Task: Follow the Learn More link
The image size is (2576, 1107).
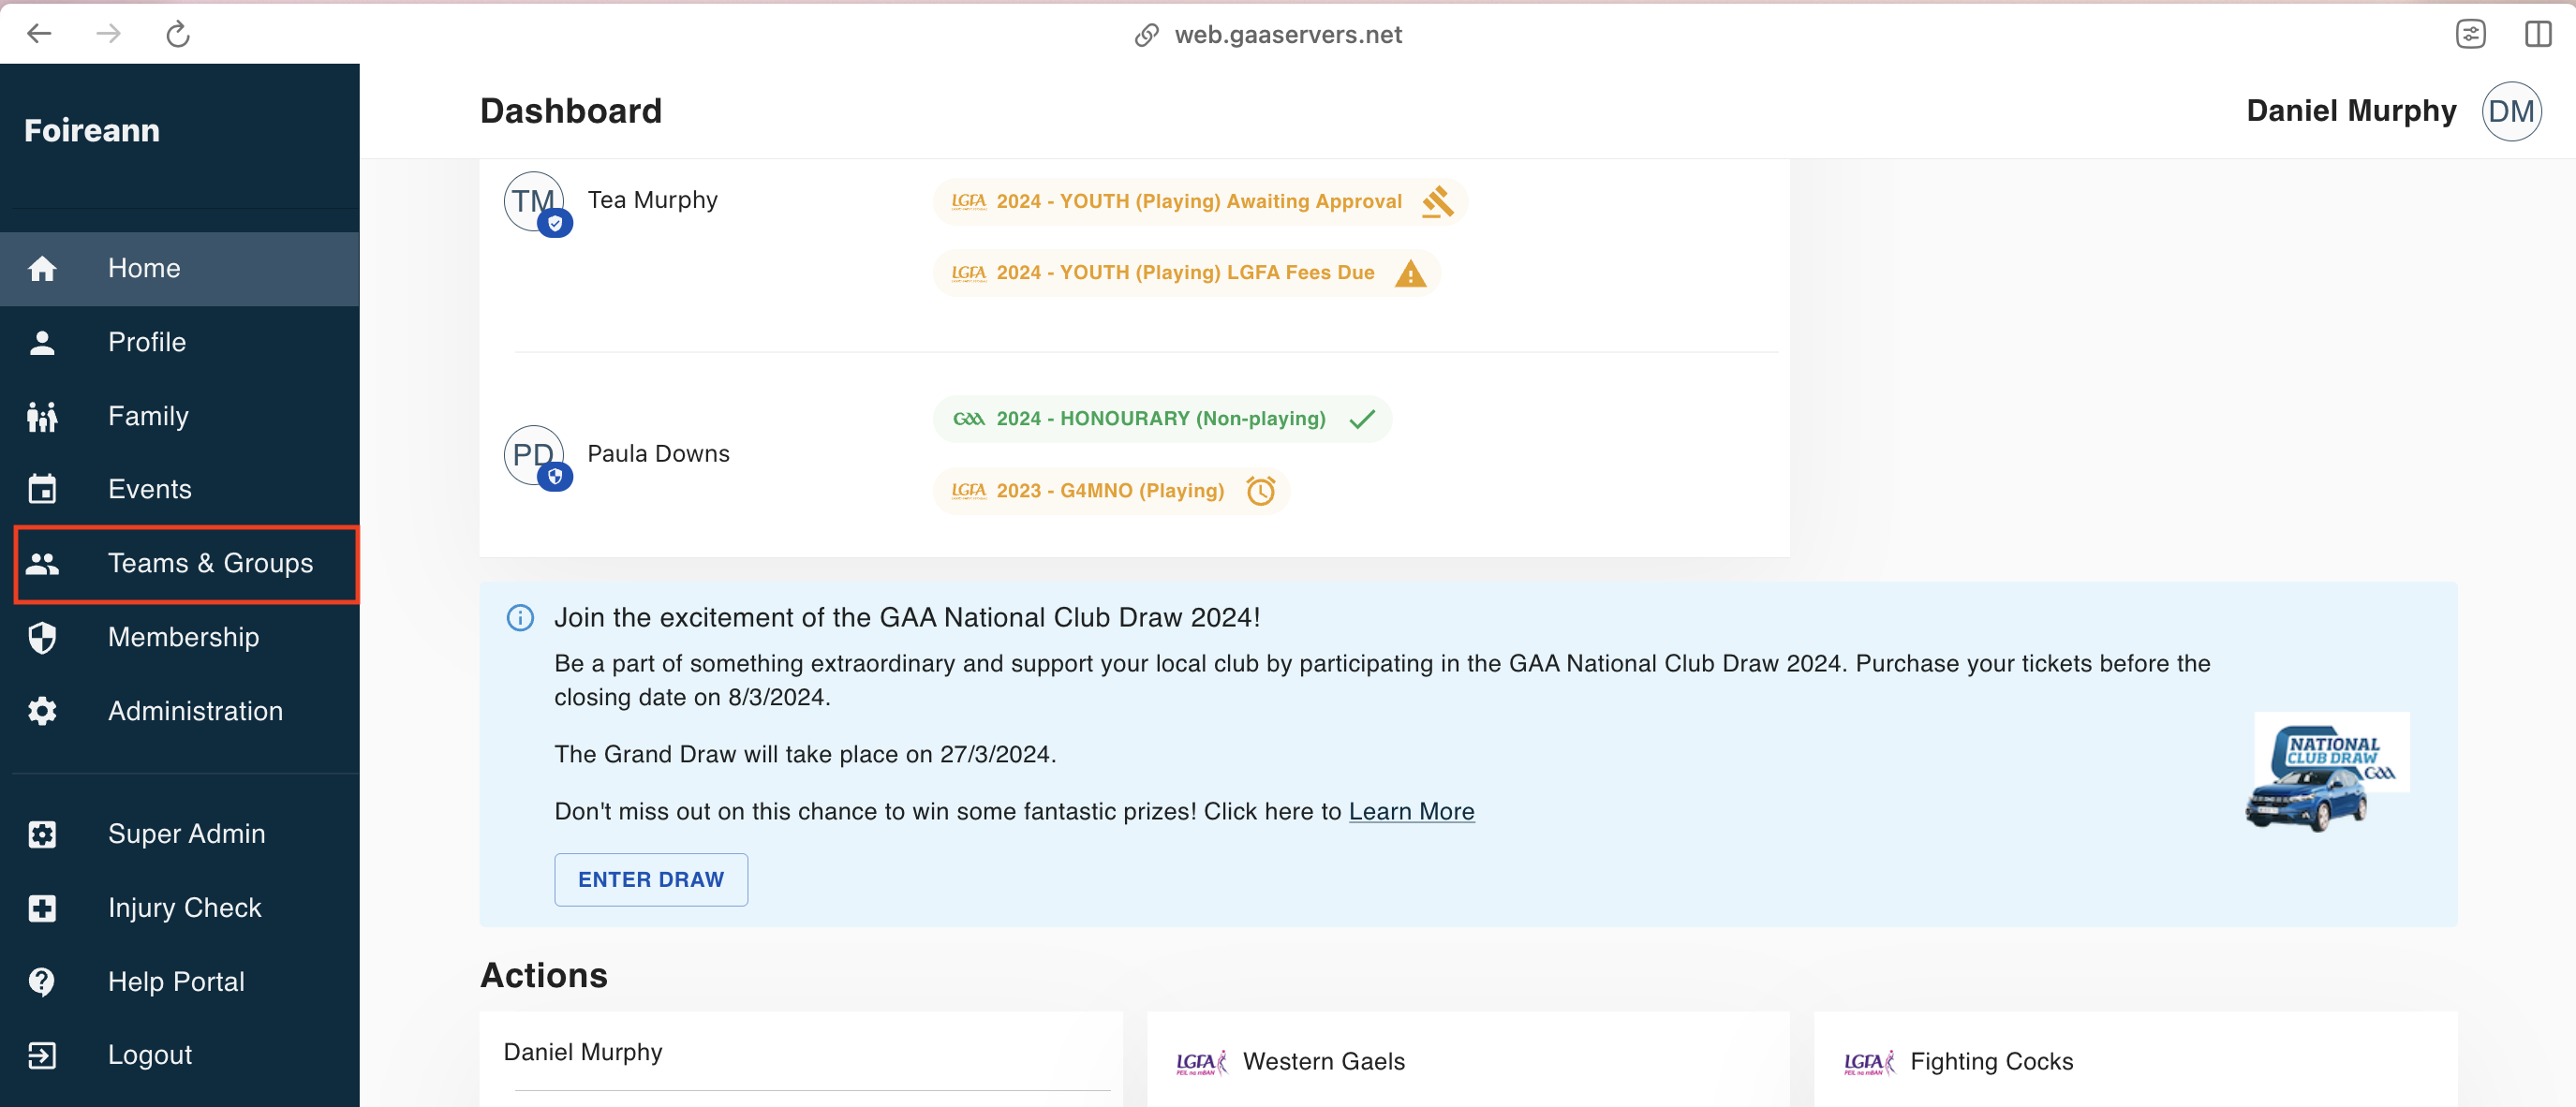Action: tap(1411, 812)
